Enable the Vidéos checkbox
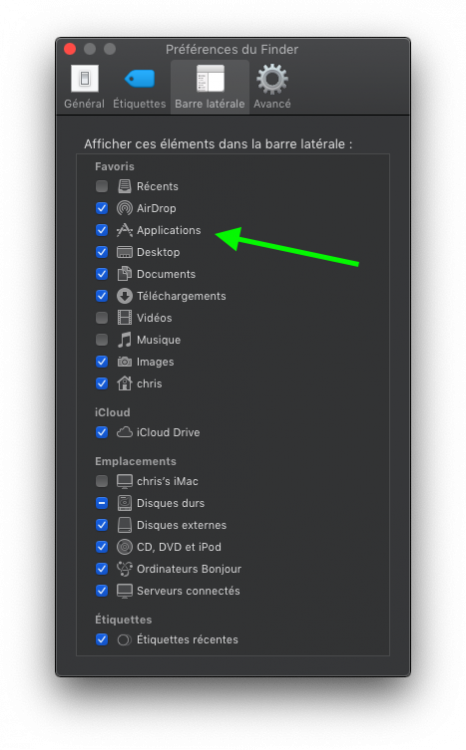The height and width of the screenshot is (750, 466). (x=102, y=318)
